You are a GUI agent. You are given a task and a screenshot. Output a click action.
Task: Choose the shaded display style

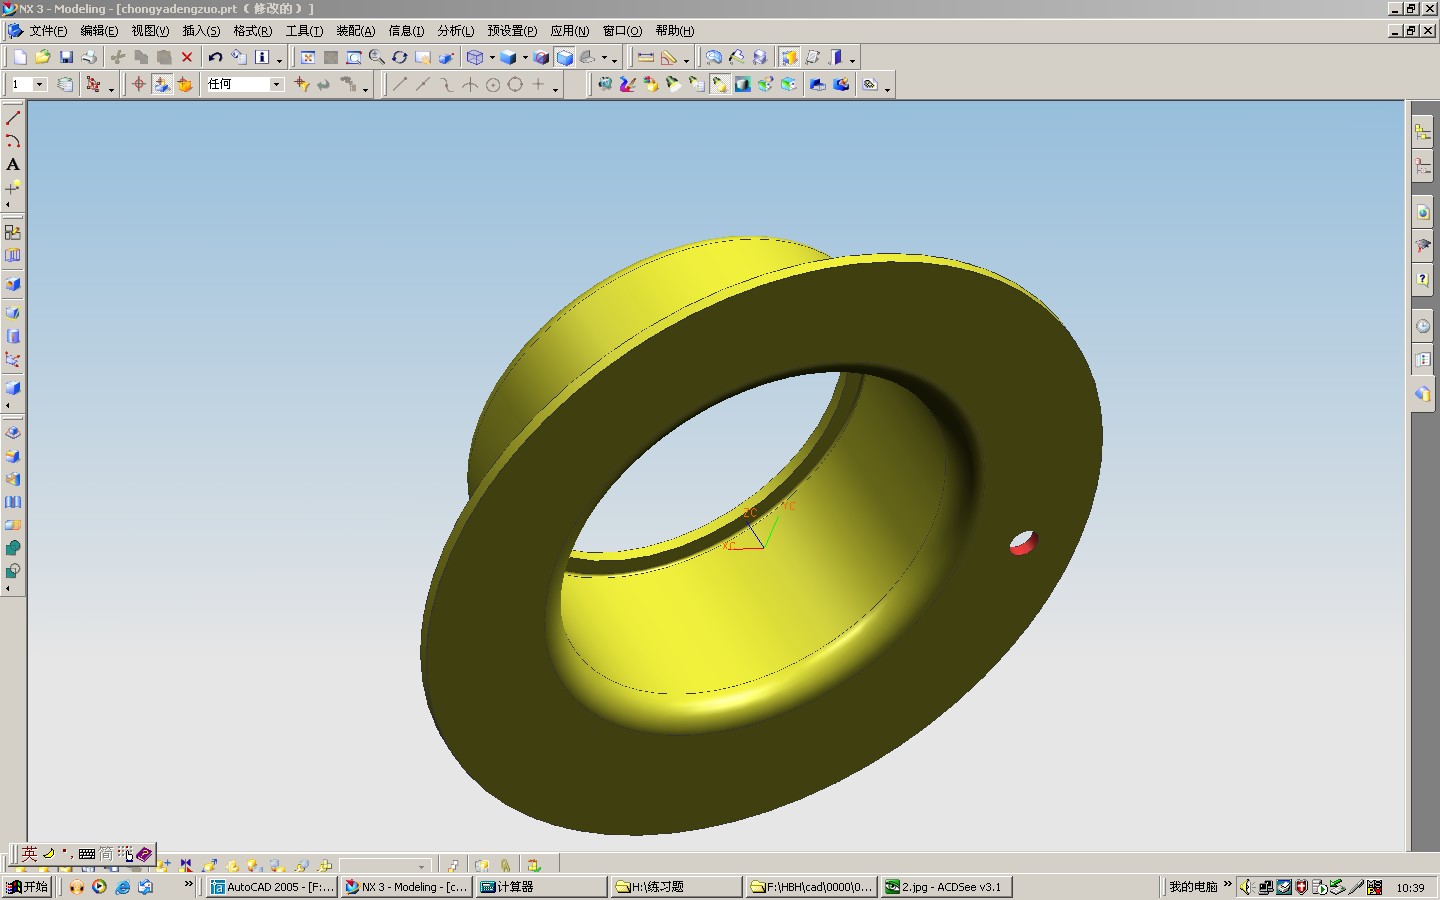pos(508,58)
